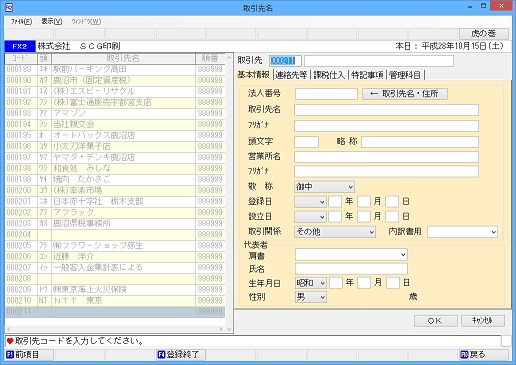Open the ウィンドウ(W) menu
The width and height of the screenshot is (516, 365).
86,22
